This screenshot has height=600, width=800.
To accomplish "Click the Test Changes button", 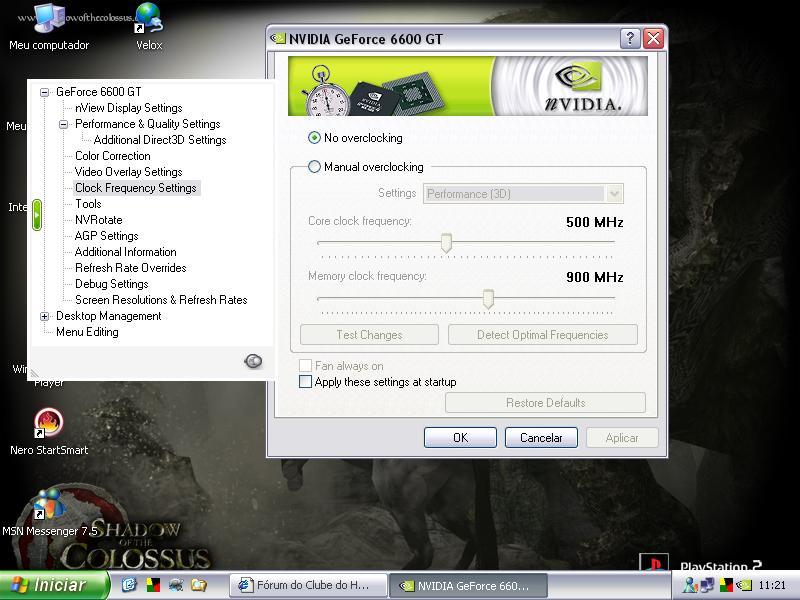I will [369, 335].
